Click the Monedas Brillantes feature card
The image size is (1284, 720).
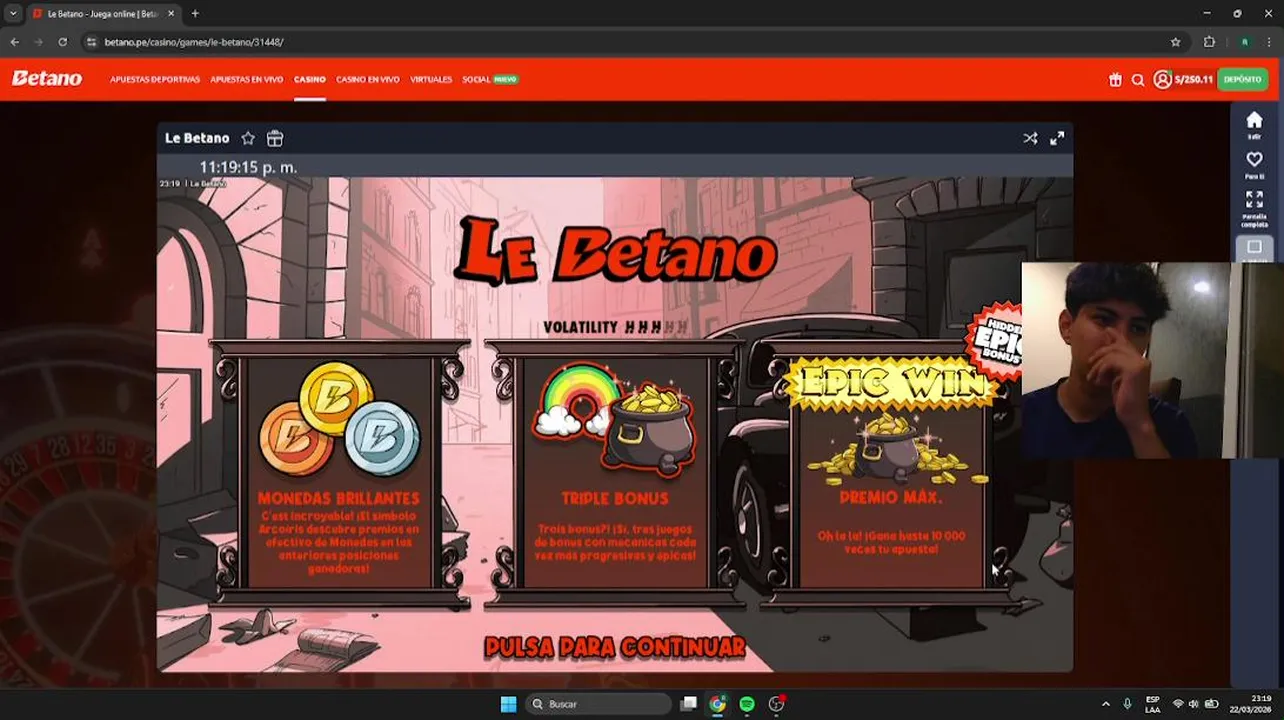tap(339, 474)
